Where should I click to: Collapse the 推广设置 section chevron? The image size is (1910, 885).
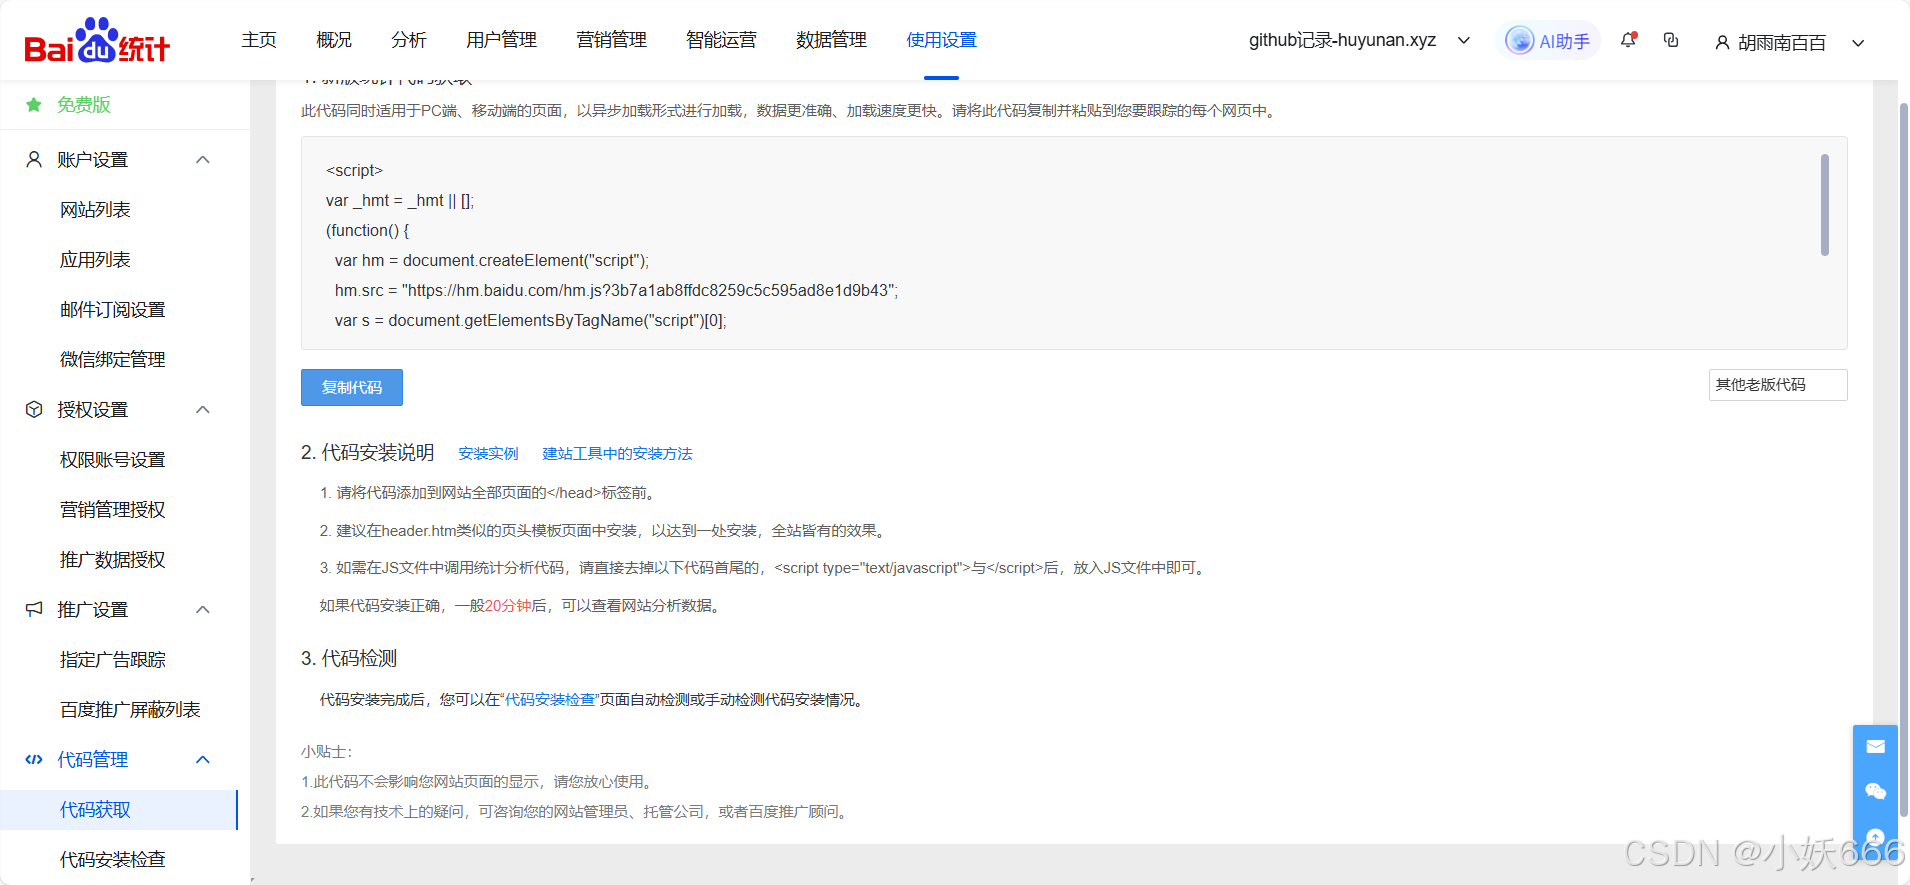click(203, 609)
